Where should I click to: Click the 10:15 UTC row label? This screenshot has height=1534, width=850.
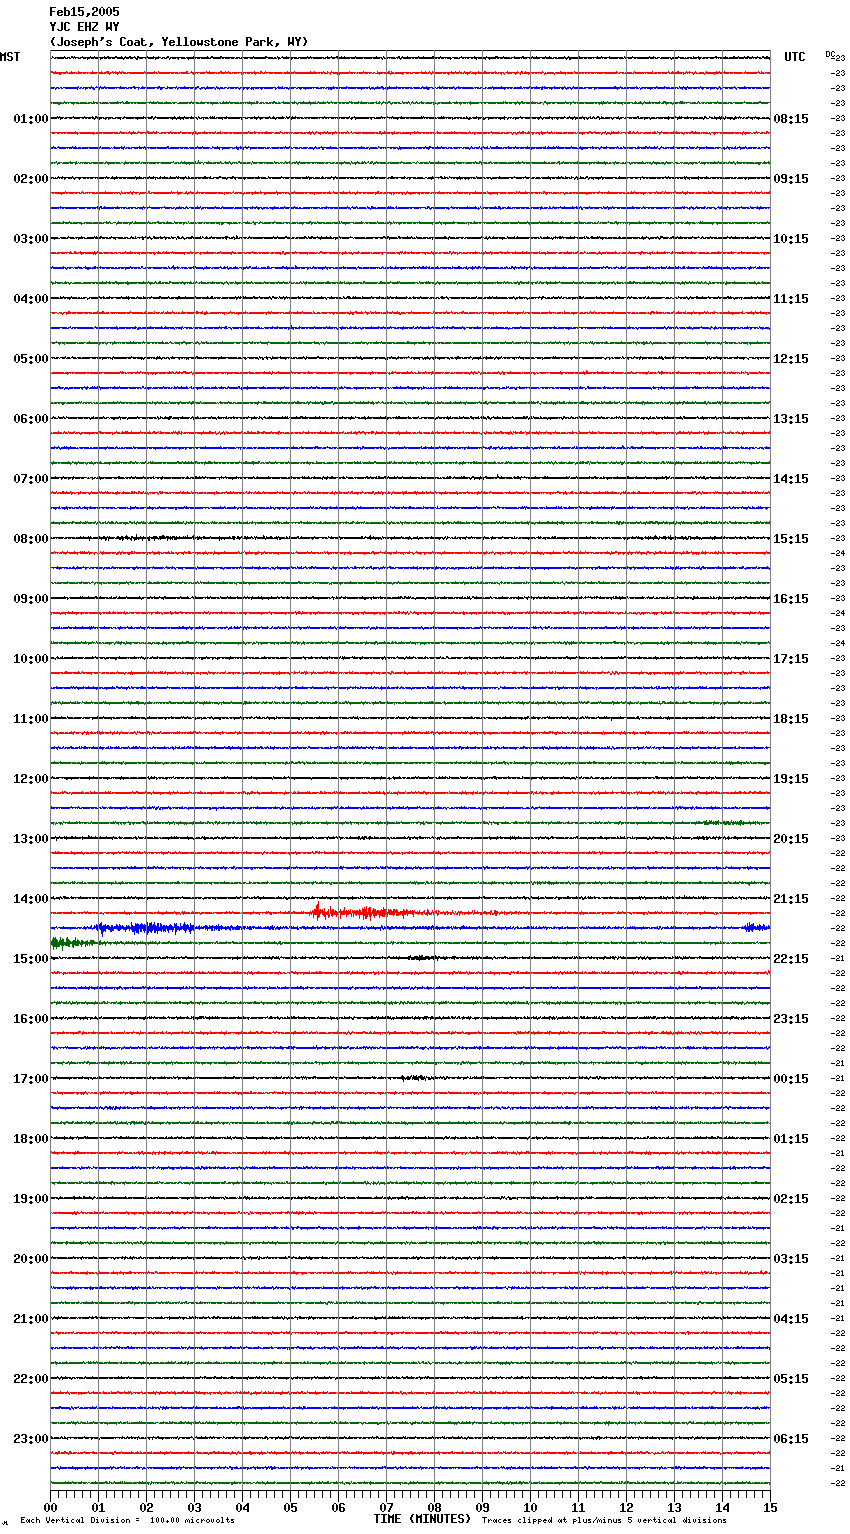791,239
